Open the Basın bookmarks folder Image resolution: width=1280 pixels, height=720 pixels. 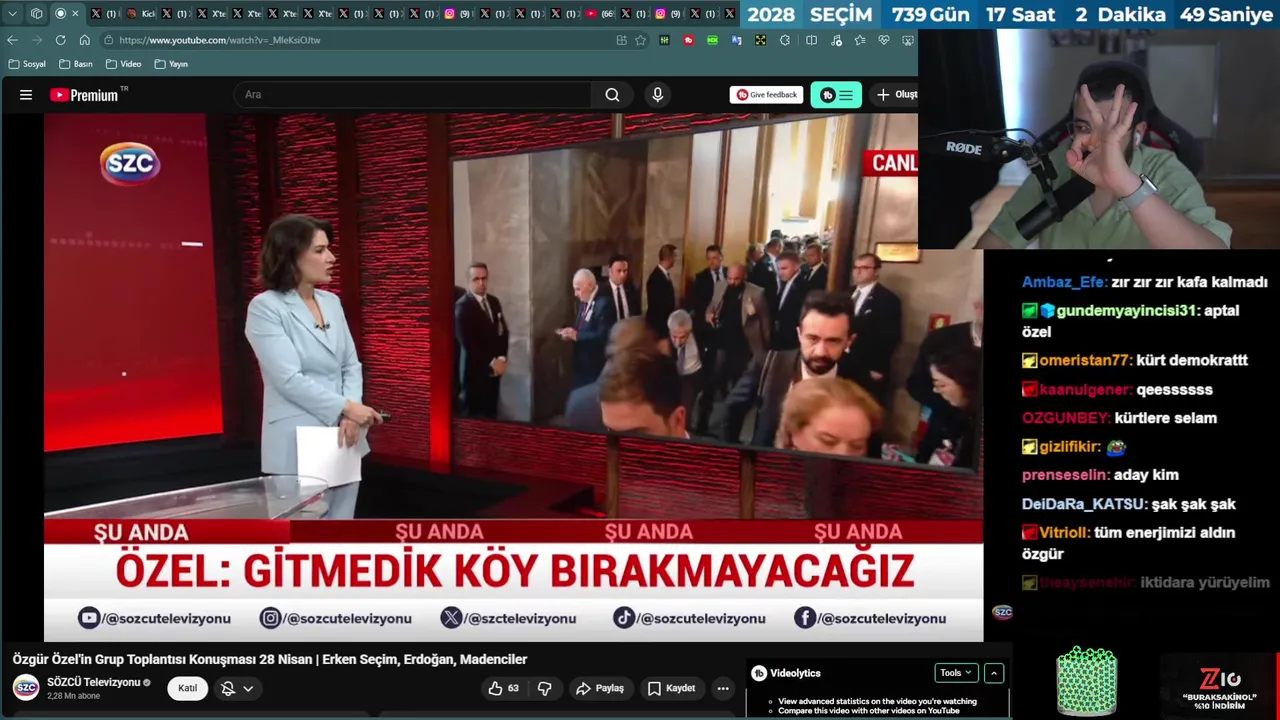pyautogui.click(x=76, y=64)
